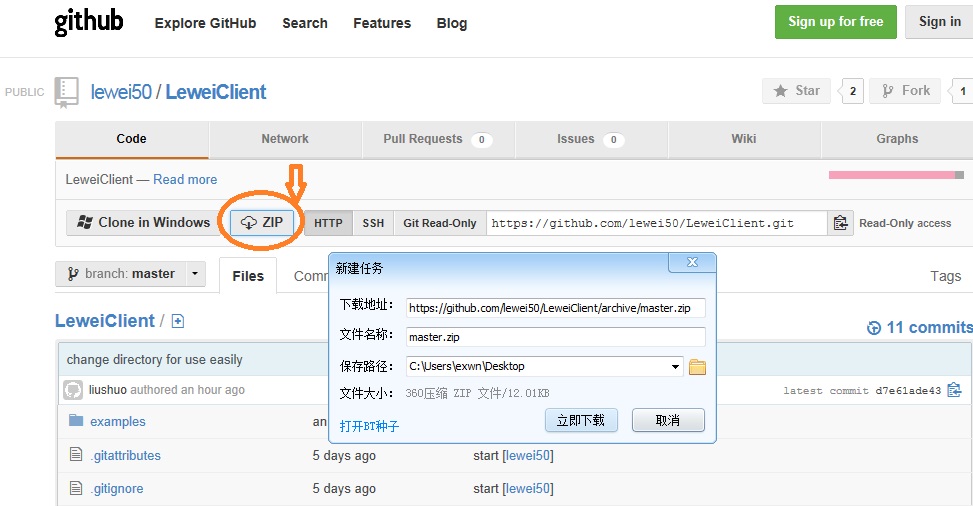The height and width of the screenshot is (506, 973).
Task: Open the LeweiClient repository title link
Action: [x=215, y=92]
